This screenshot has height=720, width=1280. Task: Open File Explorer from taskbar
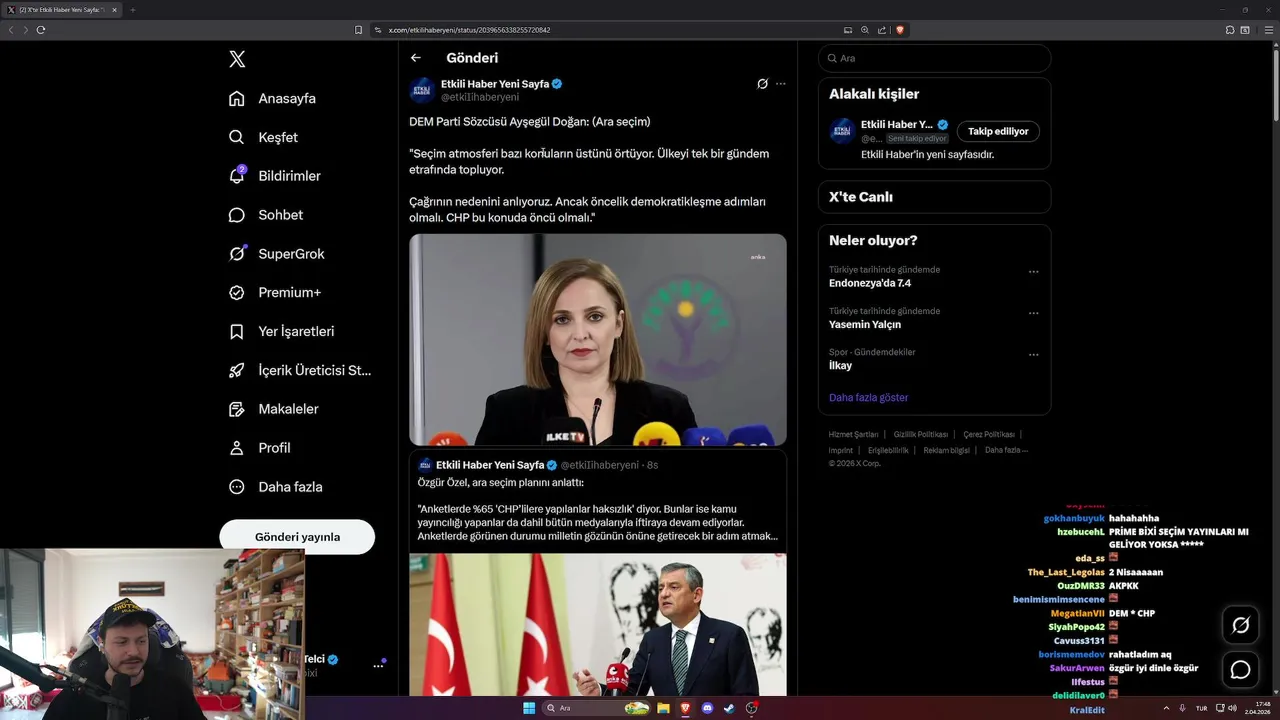(x=663, y=708)
